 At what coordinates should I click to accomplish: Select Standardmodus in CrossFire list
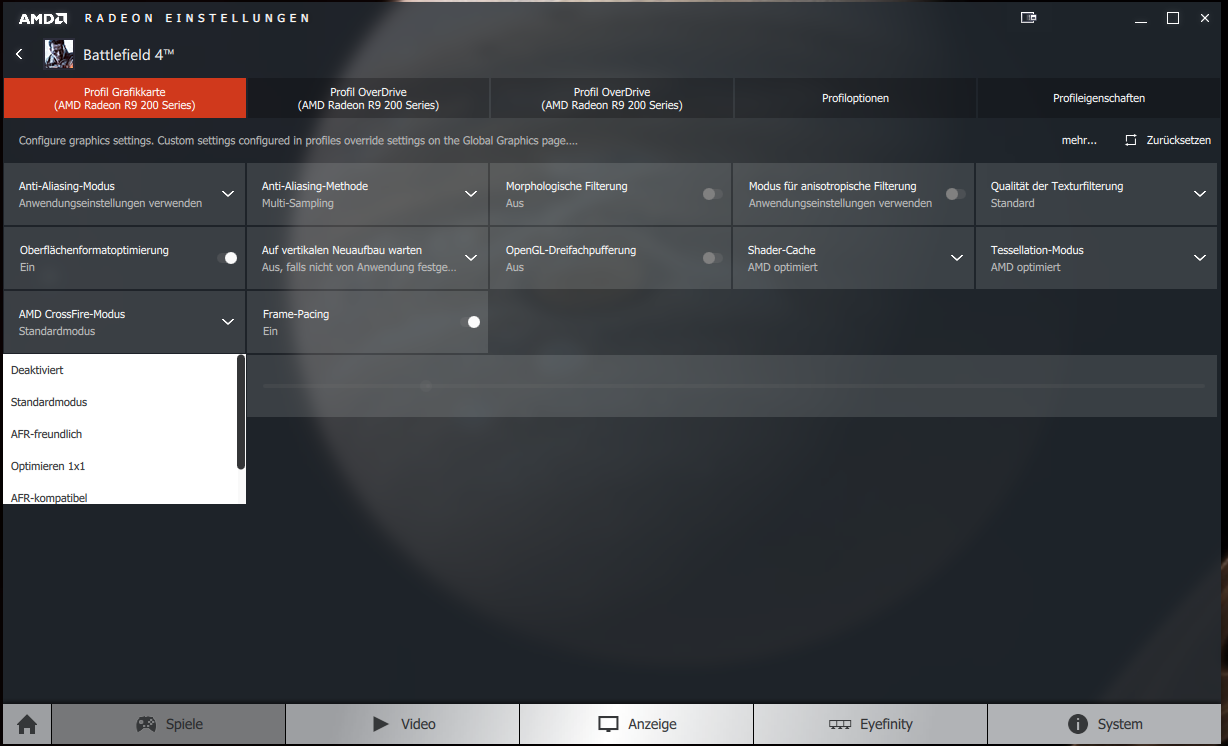tap(120, 402)
